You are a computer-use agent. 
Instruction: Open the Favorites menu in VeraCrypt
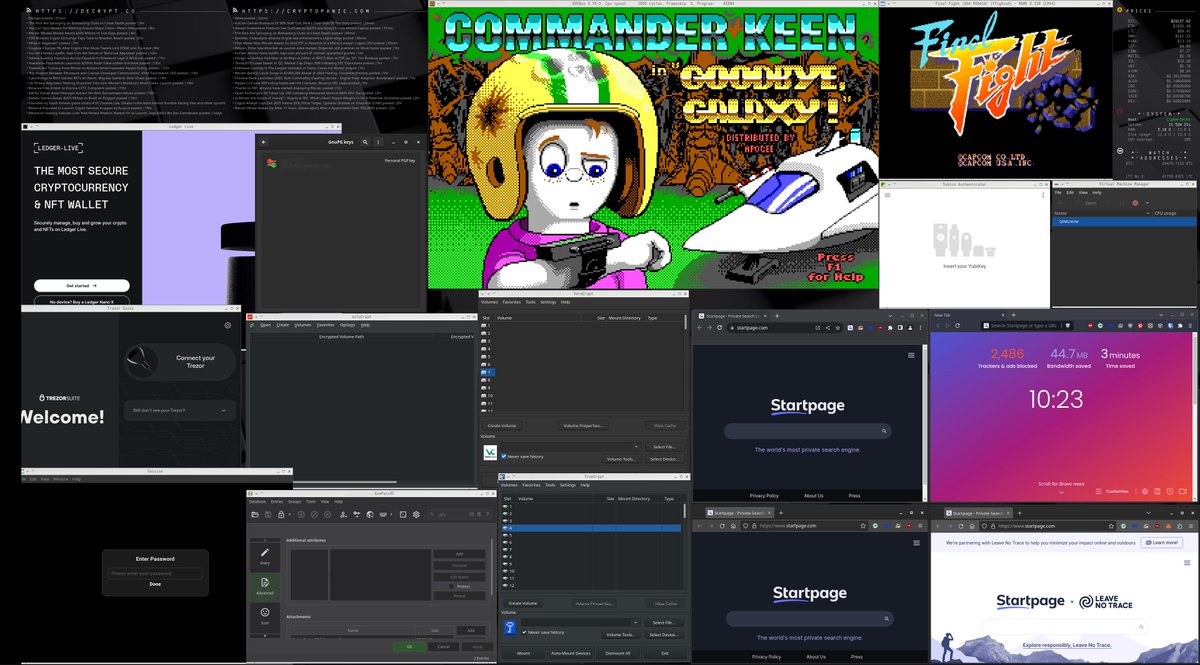point(512,301)
